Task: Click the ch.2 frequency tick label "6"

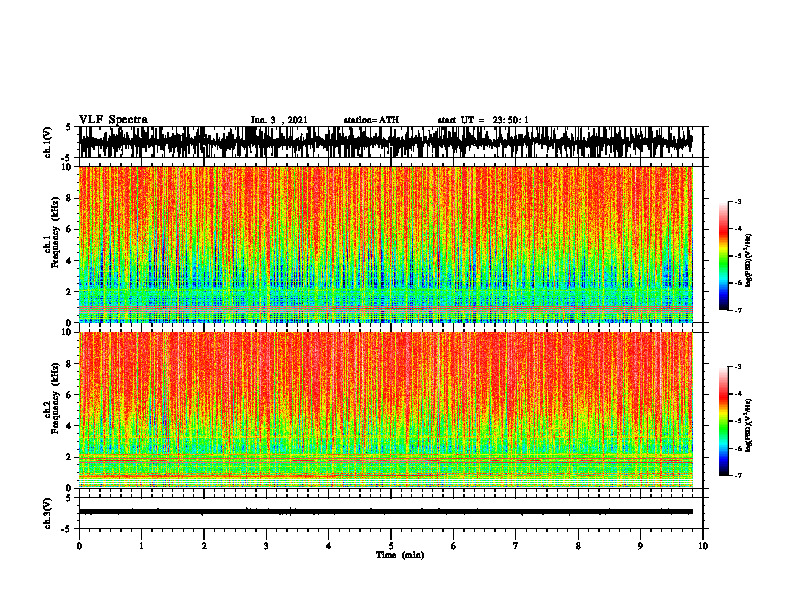Action: point(71,394)
